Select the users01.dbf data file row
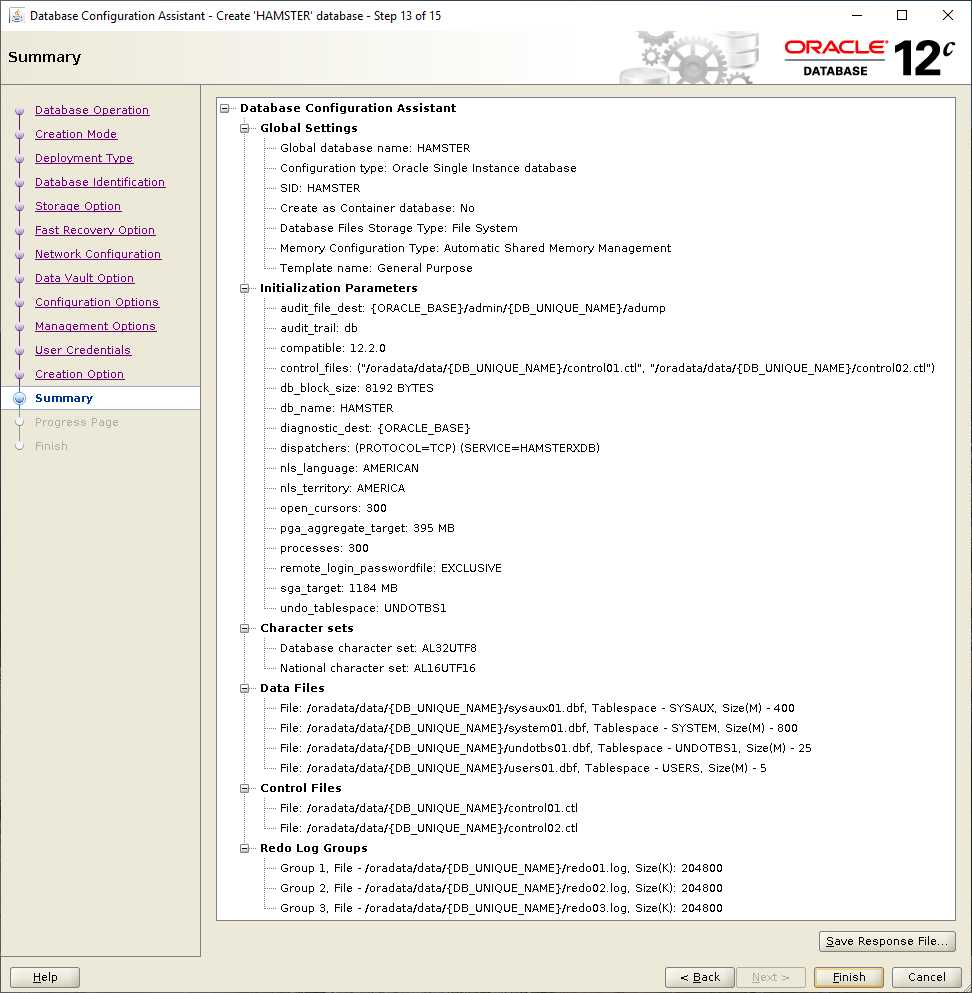 tap(523, 768)
